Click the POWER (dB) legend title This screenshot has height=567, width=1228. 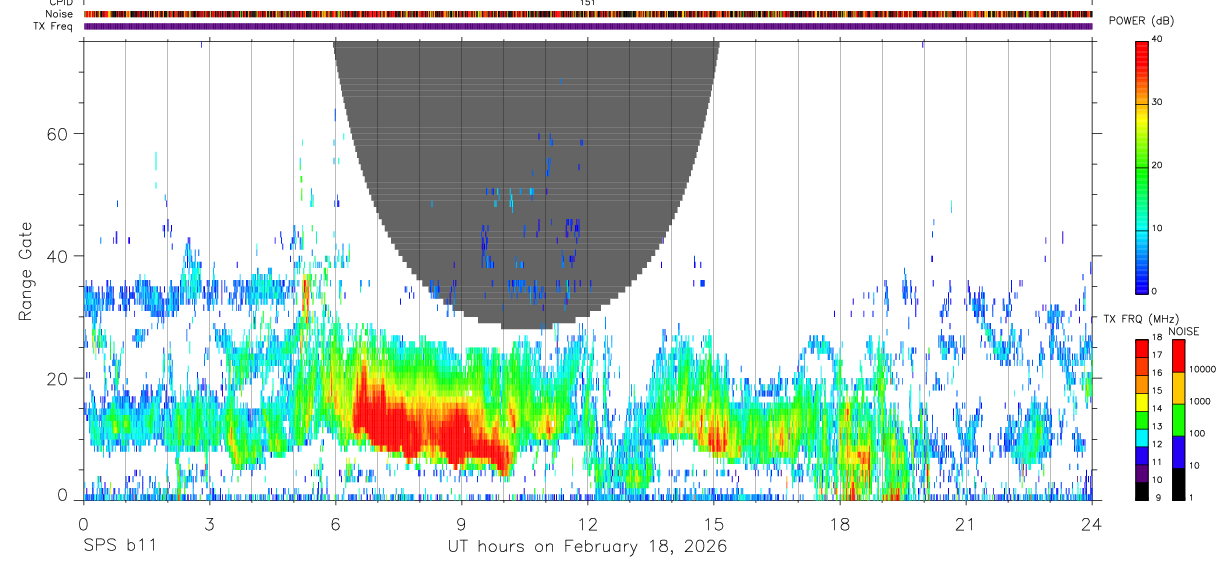tap(1142, 21)
